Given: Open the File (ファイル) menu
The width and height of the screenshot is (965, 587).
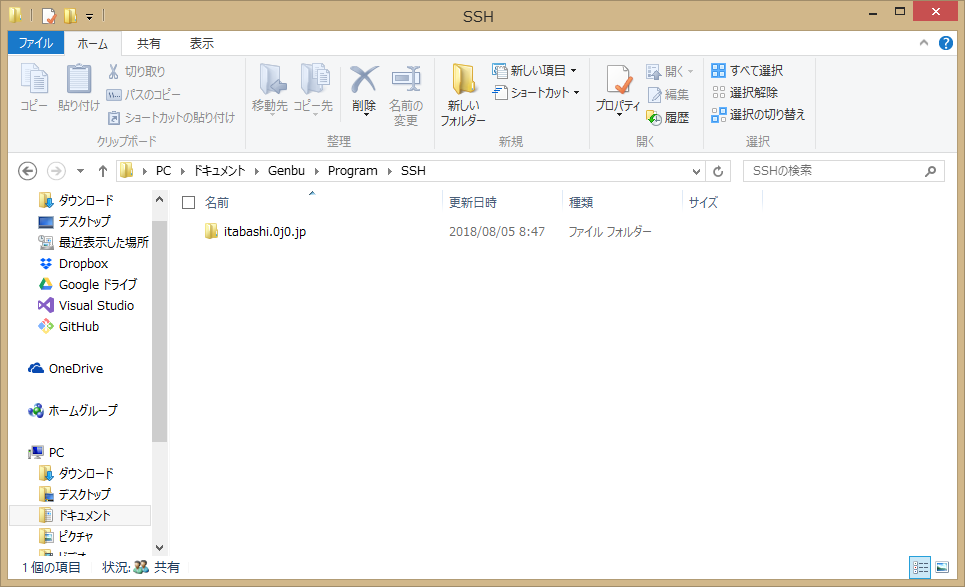Looking at the screenshot, I should click(x=36, y=43).
